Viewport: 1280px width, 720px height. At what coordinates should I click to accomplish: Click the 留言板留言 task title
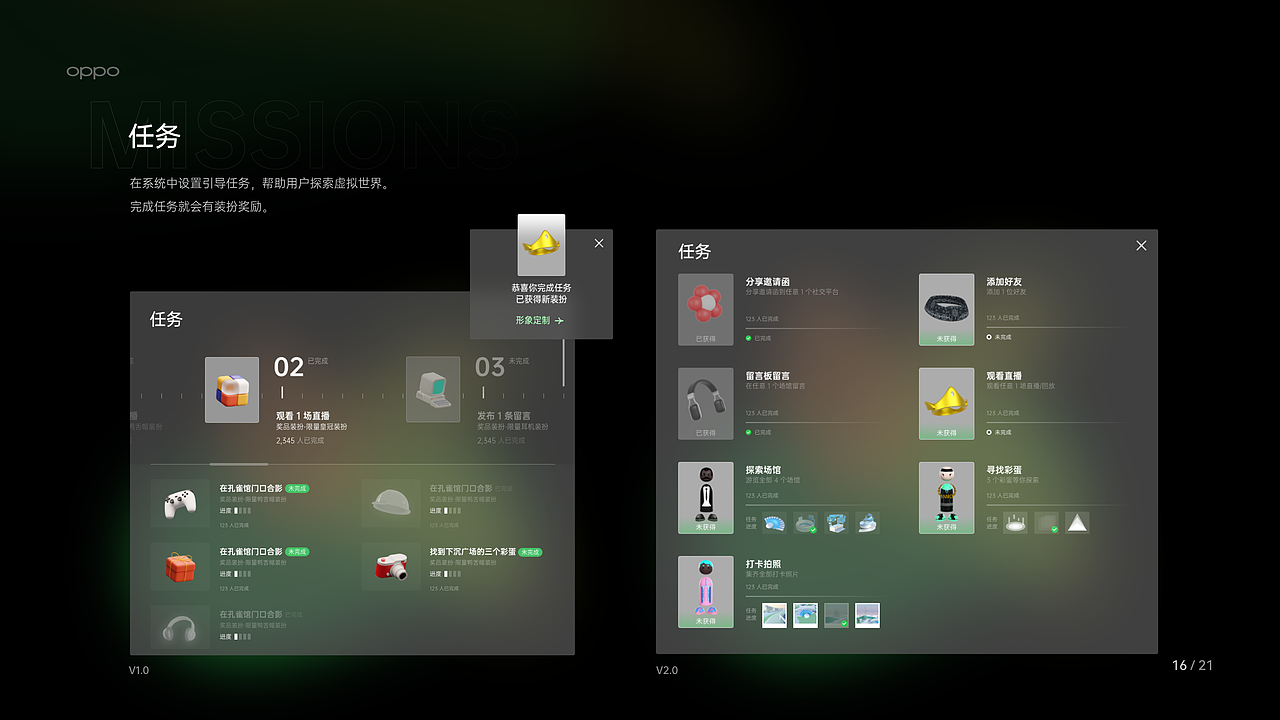click(768, 376)
